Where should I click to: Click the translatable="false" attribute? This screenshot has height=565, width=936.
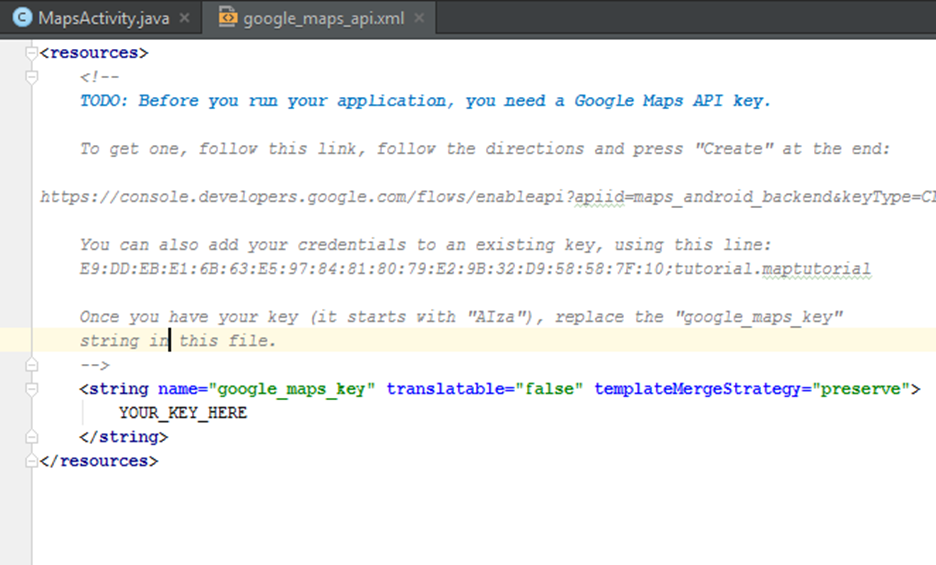pos(484,389)
